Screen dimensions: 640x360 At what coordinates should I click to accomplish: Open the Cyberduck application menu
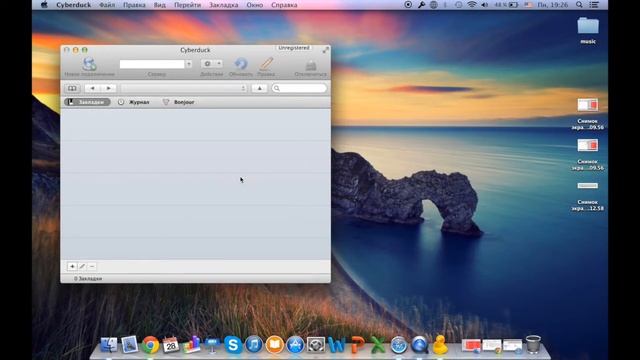pos(73,5)
